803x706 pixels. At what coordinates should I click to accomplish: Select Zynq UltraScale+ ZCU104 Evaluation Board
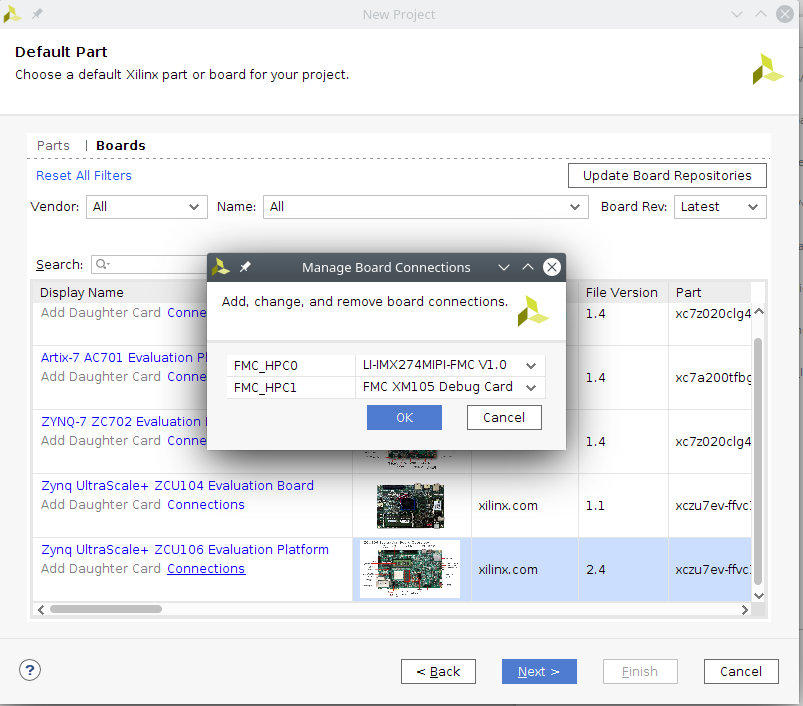point(177,485)
